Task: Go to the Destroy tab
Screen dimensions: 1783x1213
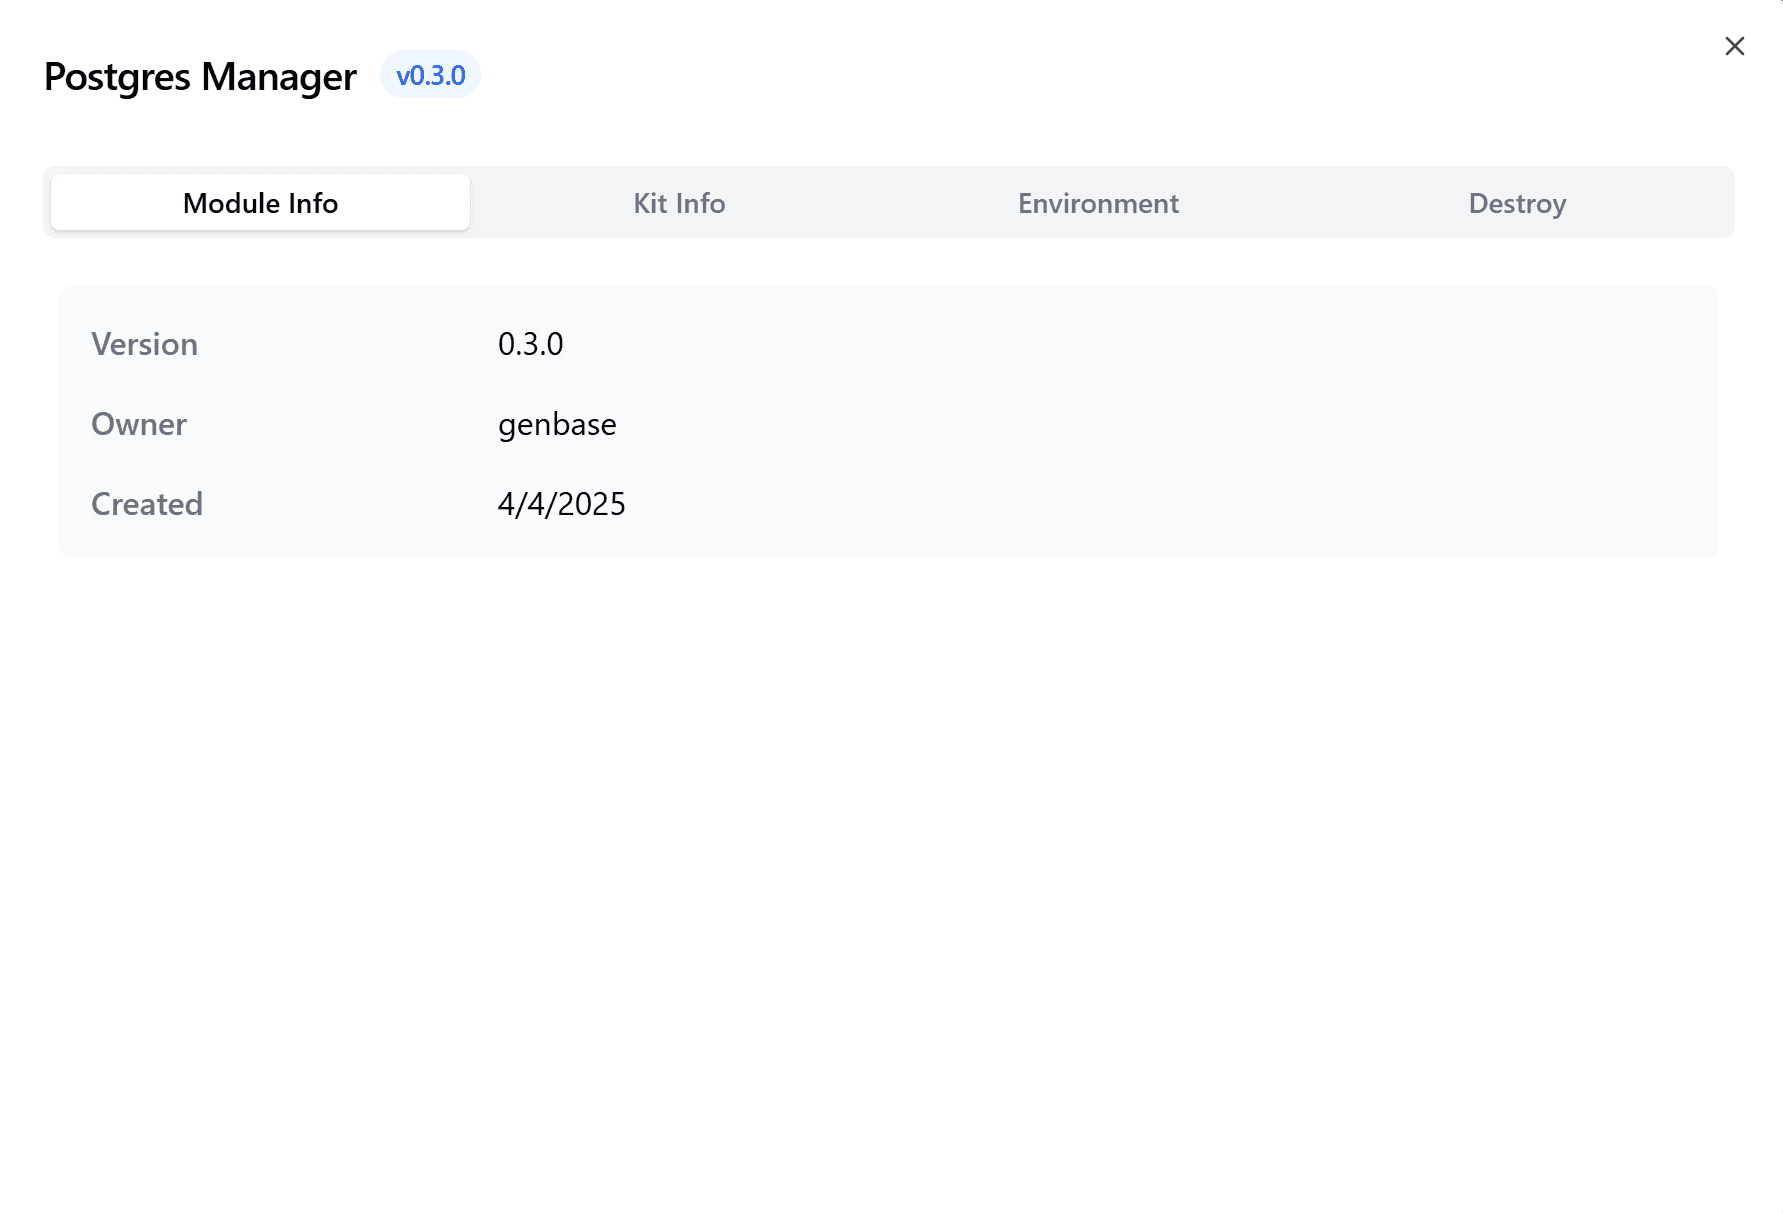Action: 1517,203
